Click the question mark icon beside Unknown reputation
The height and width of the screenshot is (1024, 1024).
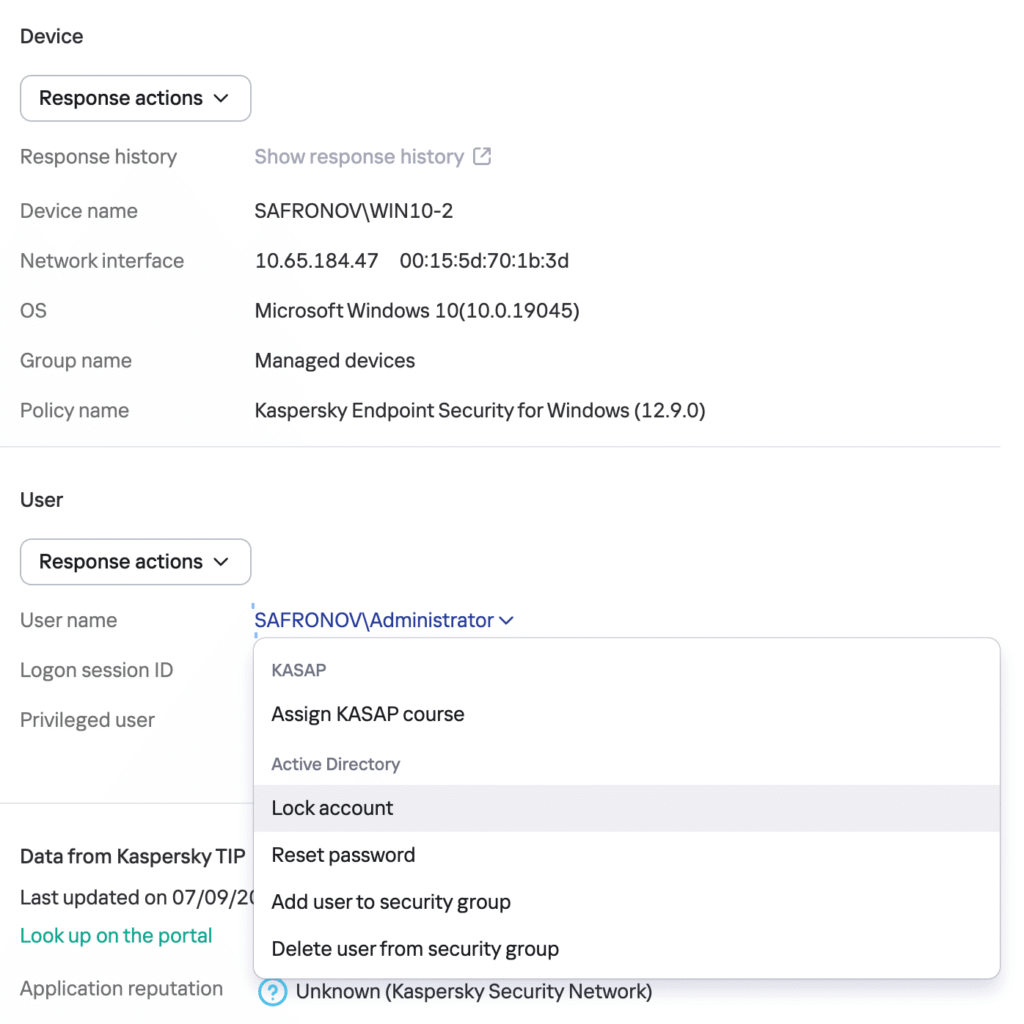(x=273, y=993)
